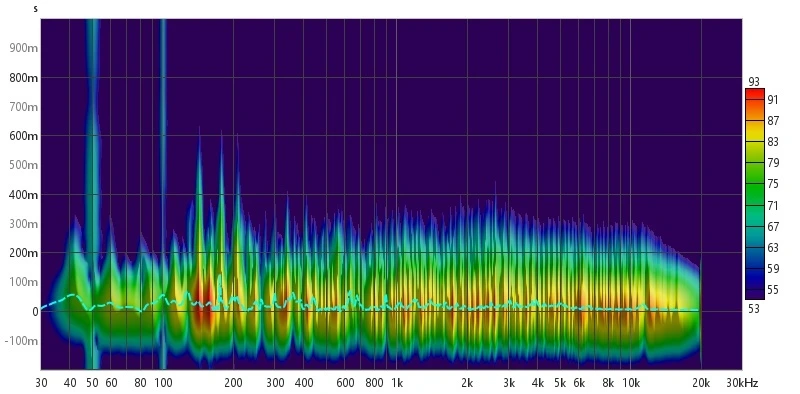Select the 83 value on the colour scale
800x394 pixels.
tap(773, 142)
